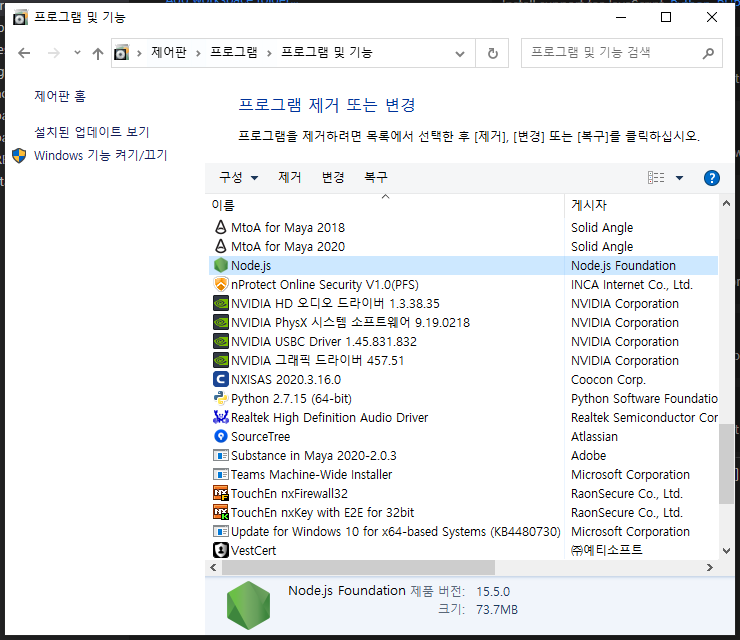This screenshot has width=740, height=640.
Task: Click the Substance in Maya icon
Action: click(220, 455)
